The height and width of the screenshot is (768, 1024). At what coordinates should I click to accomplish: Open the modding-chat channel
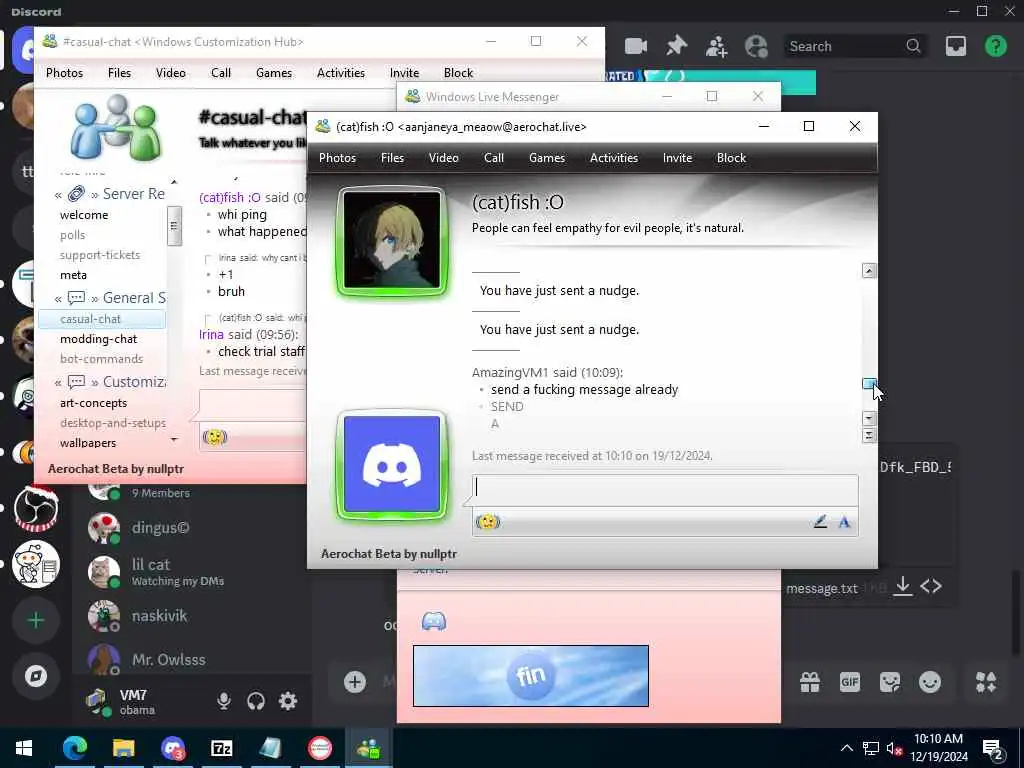click(99, 339)
